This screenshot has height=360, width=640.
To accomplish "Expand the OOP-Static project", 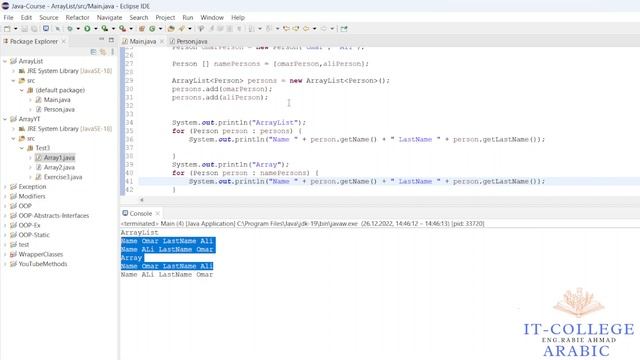I will tap(5, 235).
